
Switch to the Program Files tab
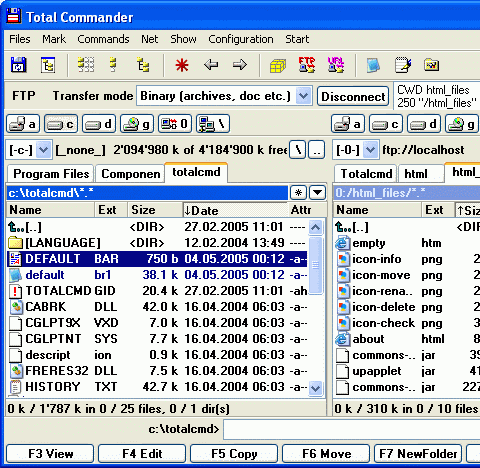click(51, 174)
